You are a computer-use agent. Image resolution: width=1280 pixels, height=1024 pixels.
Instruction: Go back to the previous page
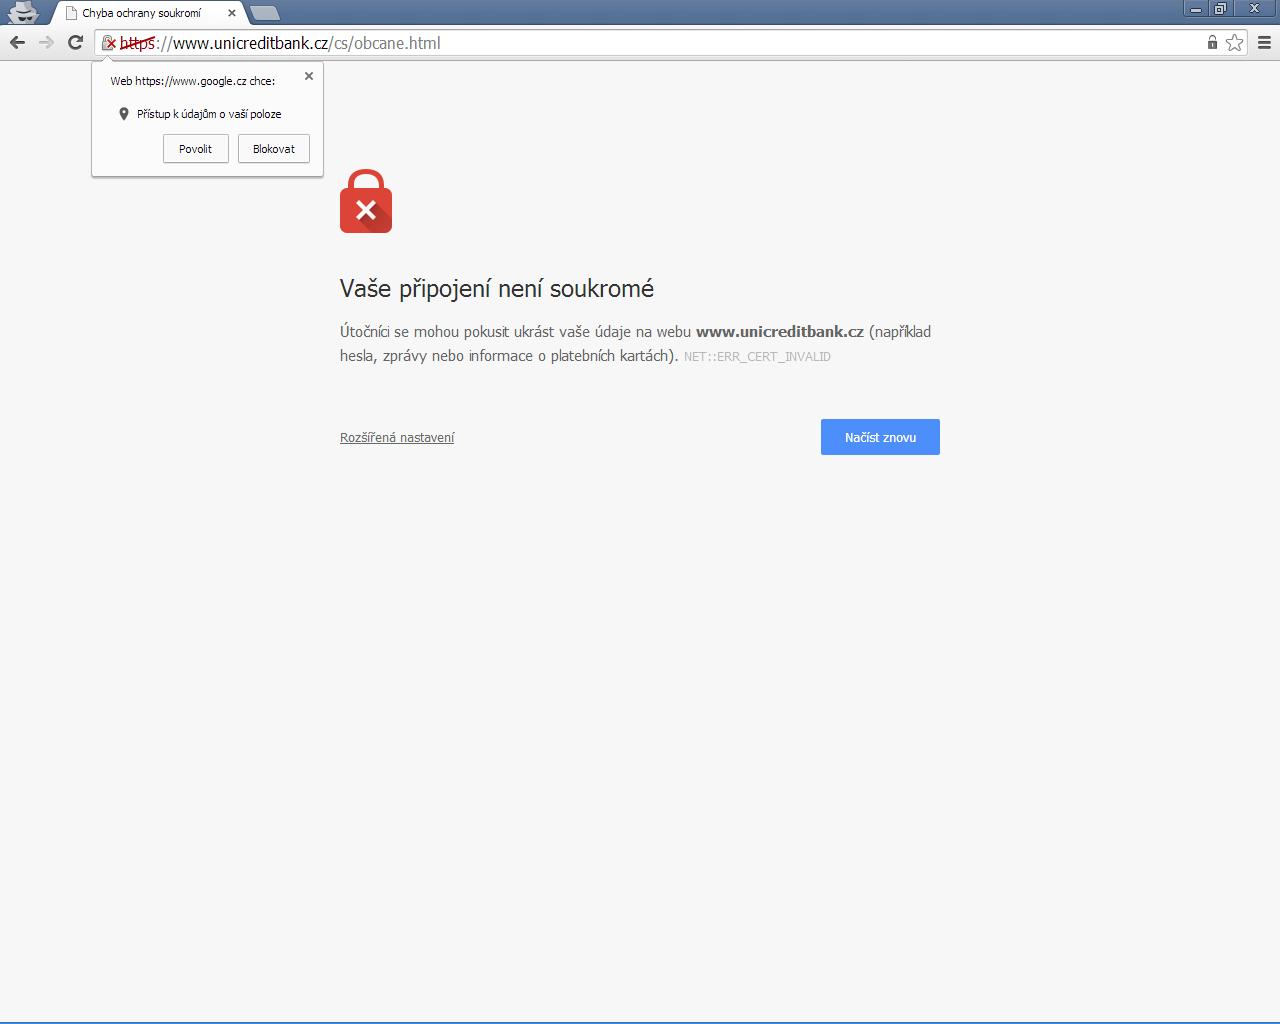pyautogui.click(x=17, y=42)
